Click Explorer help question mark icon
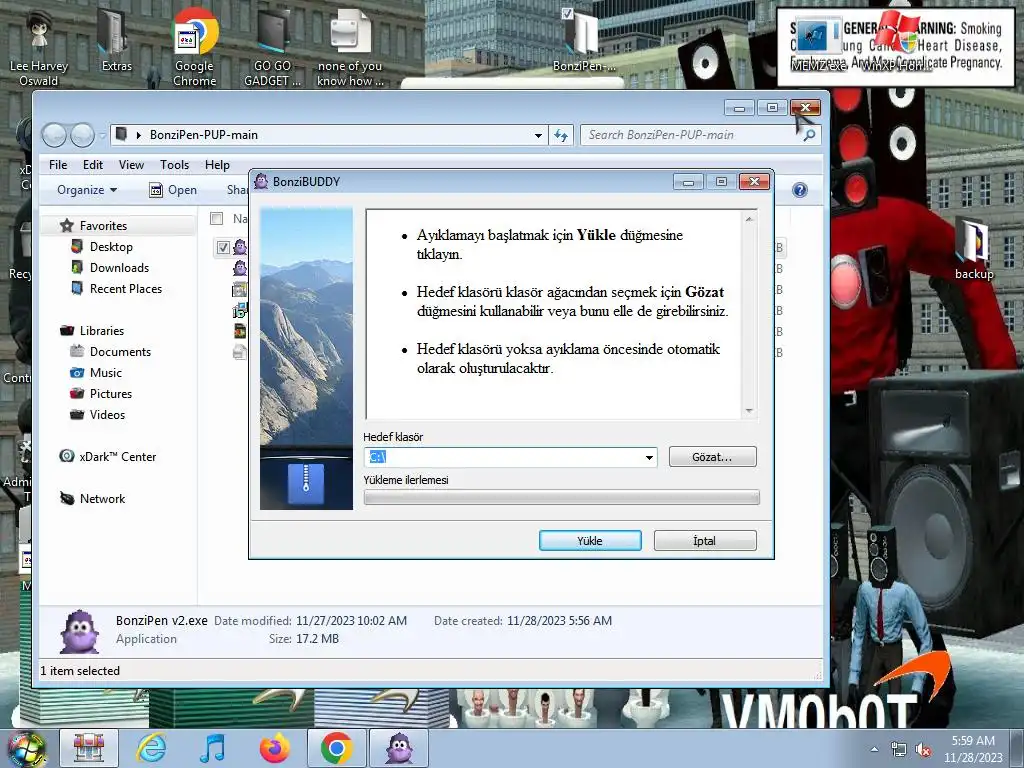Viewport: 1024px width, 768px height. 799,190
